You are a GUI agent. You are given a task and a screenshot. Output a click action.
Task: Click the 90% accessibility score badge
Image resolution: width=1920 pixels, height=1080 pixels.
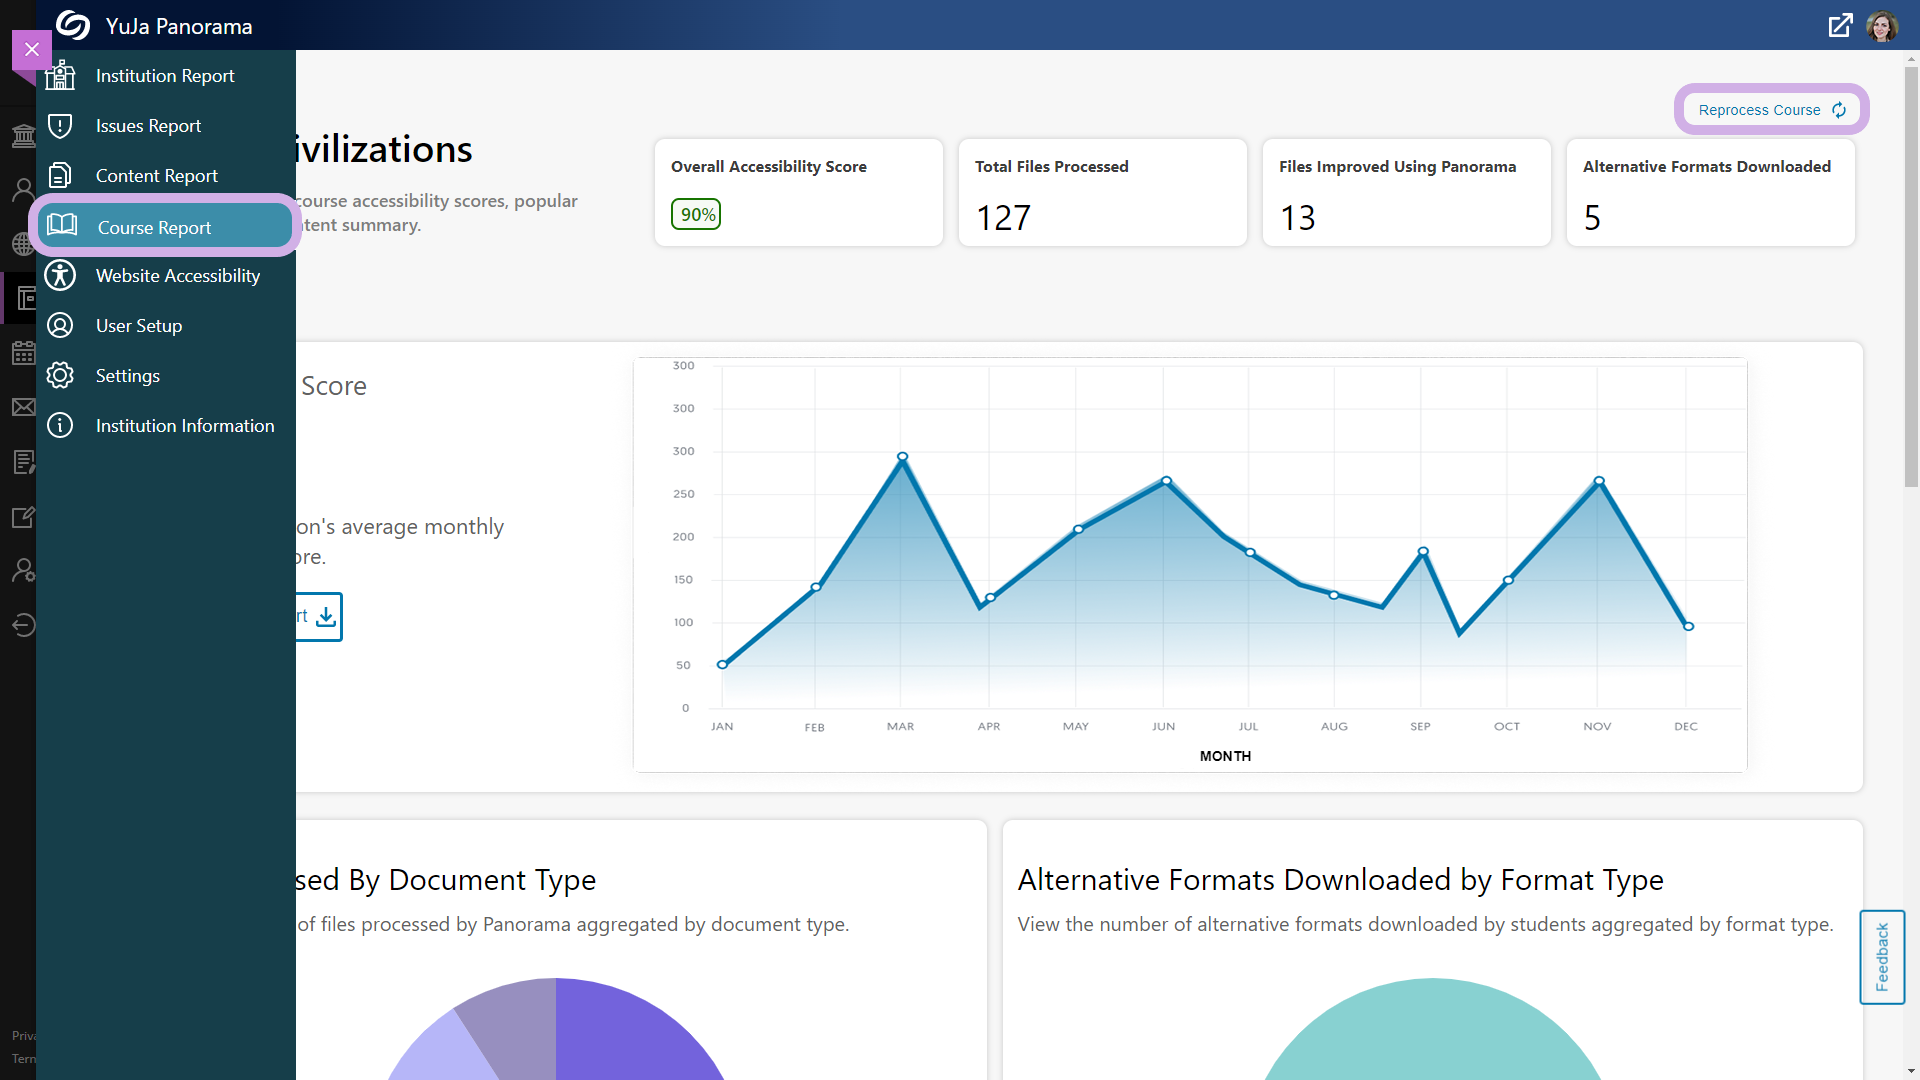(696, 214)
